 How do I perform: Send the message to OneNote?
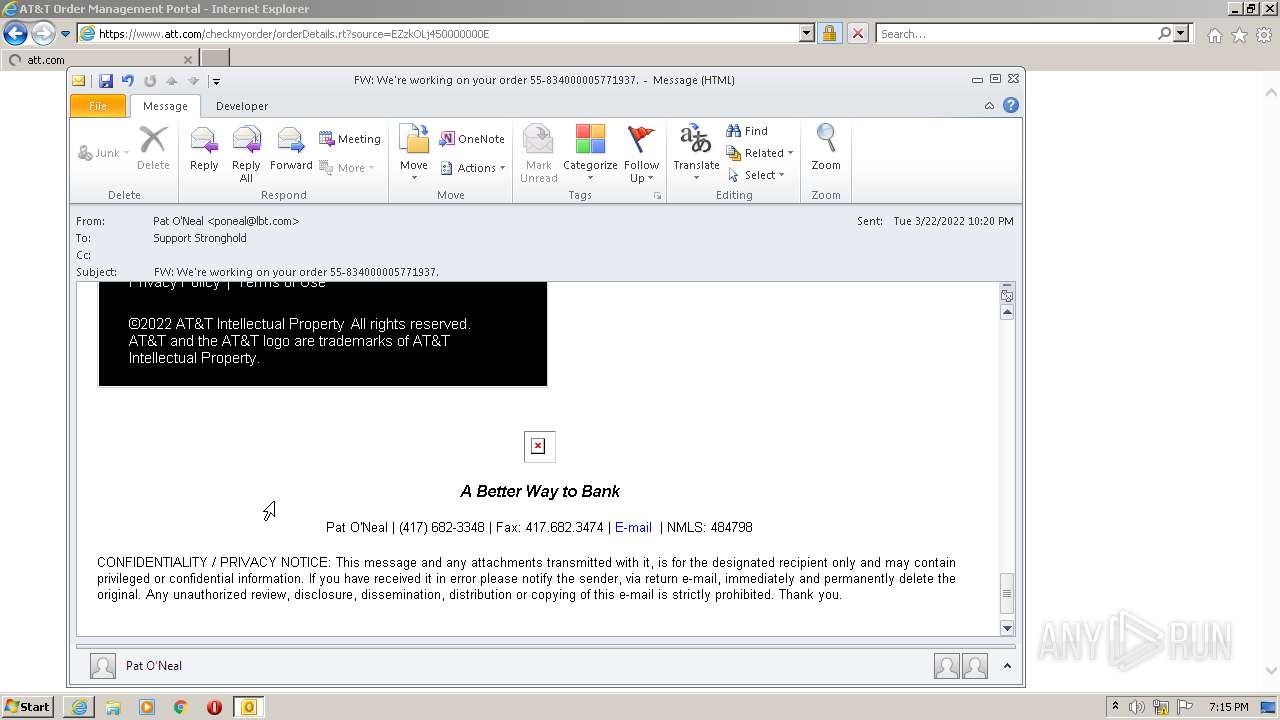tap(472, 139)
